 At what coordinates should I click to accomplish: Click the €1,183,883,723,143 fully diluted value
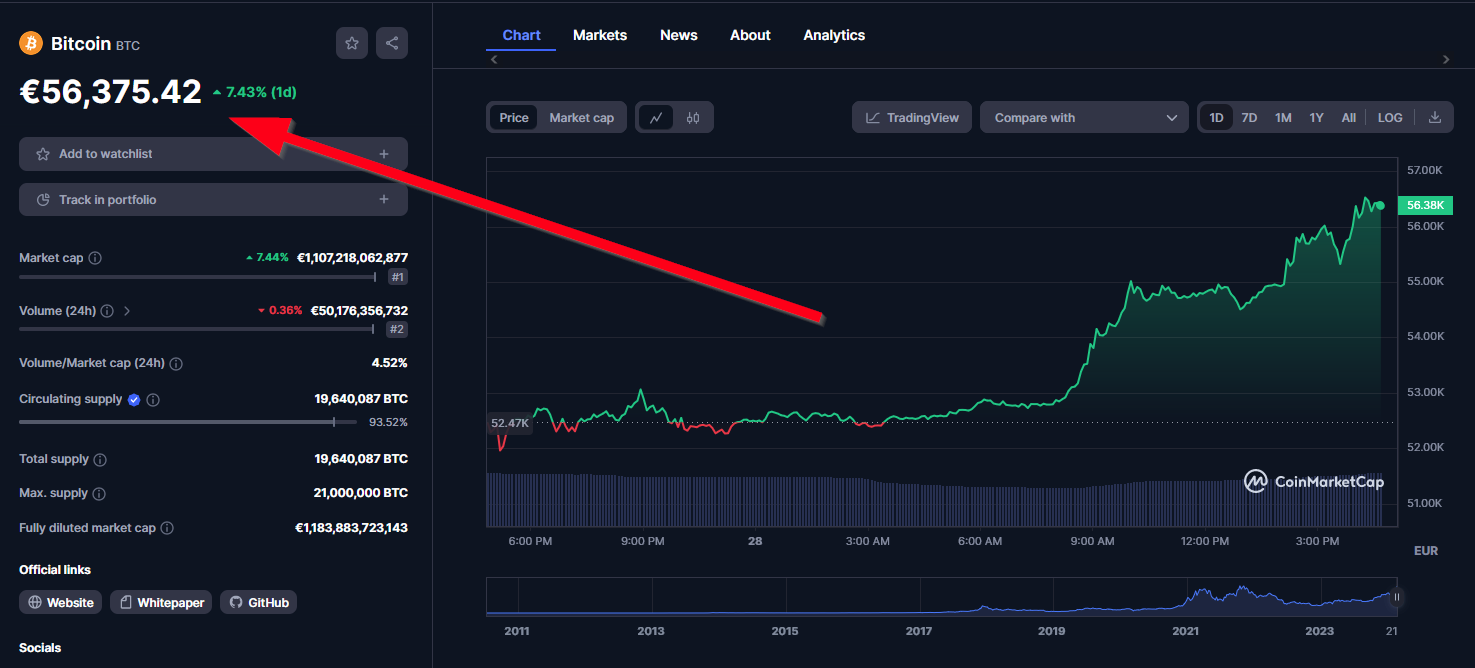pyautogui.click(x=351, y=527)
